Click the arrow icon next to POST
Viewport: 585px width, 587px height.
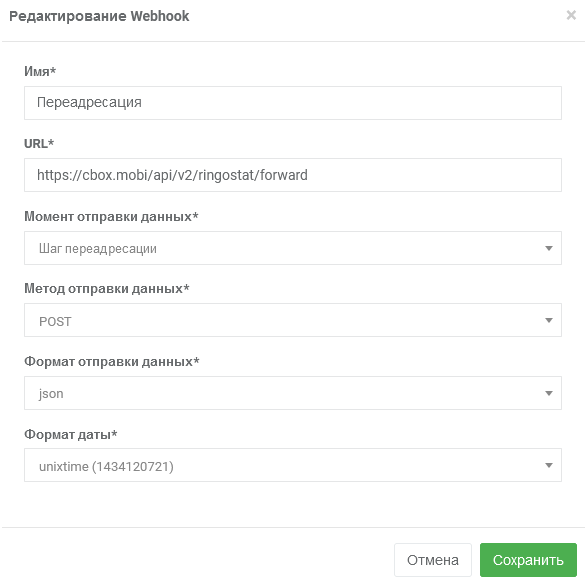[x=549, y=320]
